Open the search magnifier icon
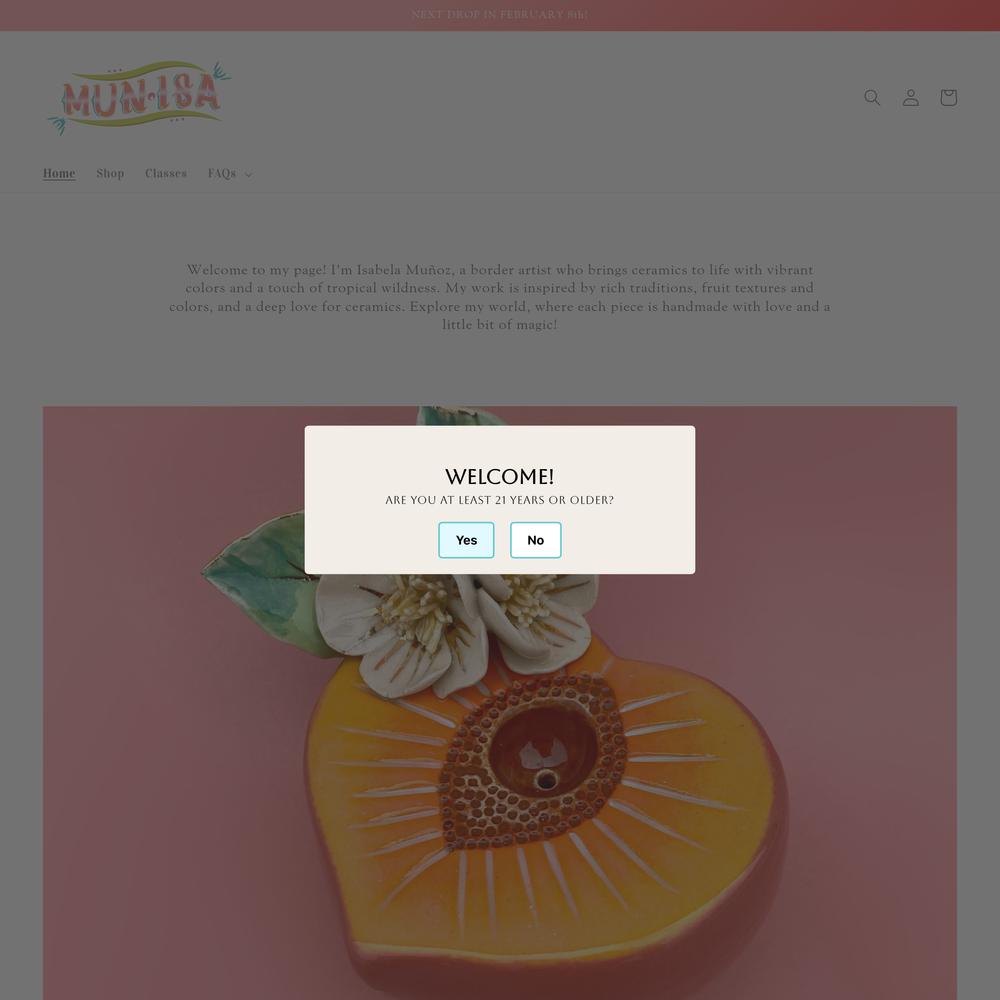Image resolution: width=1000 pixels, height=1000 pixels. click(x=872, y=97)
